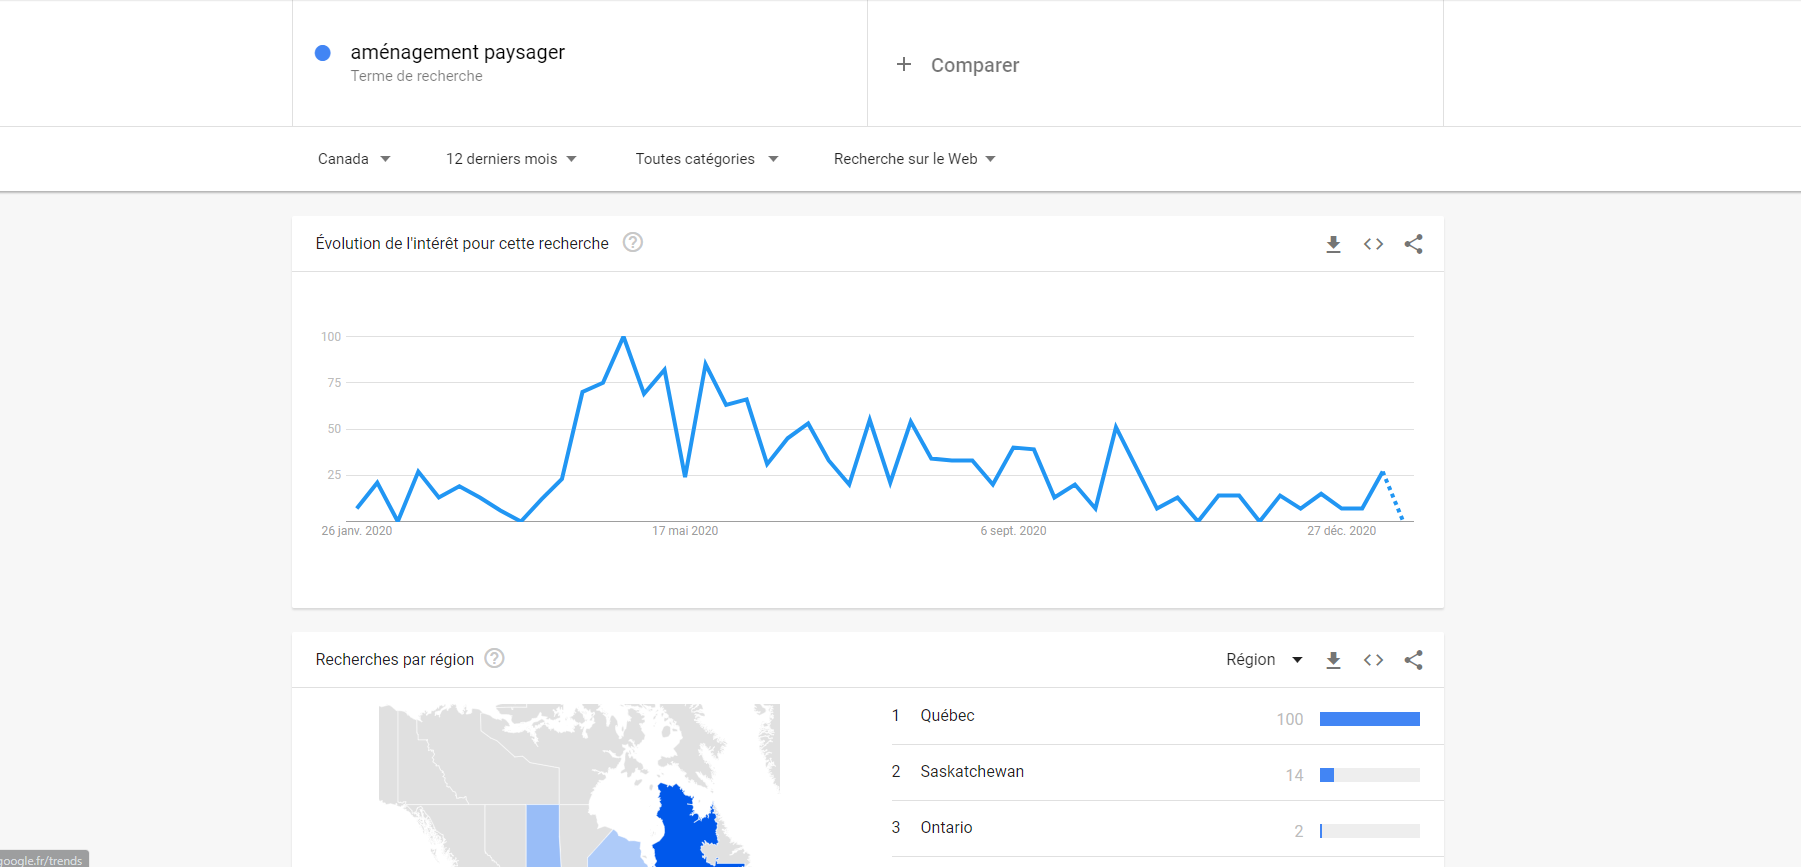This screenshot has width=1801, height=867.
Task: Open the Canada country dropdown
Action: [x=354, y=159]
